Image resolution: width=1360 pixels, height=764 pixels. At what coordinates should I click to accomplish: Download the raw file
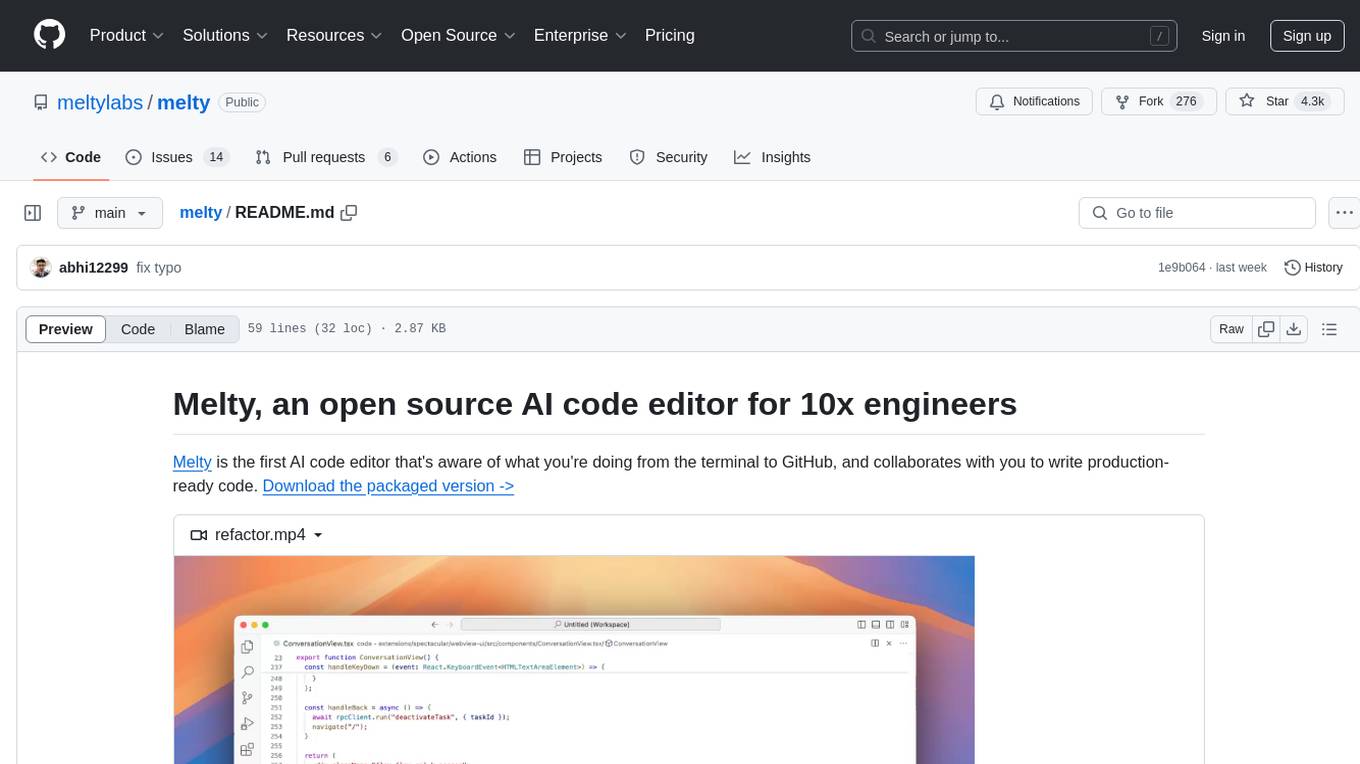(x=1294, y=329)
